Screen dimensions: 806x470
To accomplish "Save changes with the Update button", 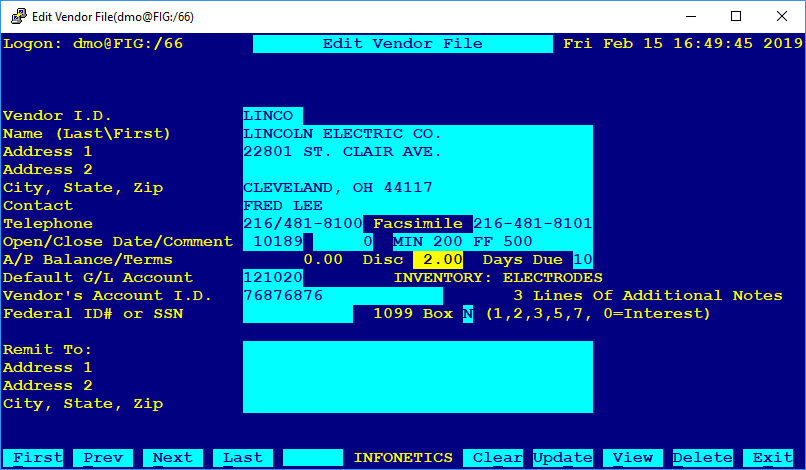I will coord(563,458).
